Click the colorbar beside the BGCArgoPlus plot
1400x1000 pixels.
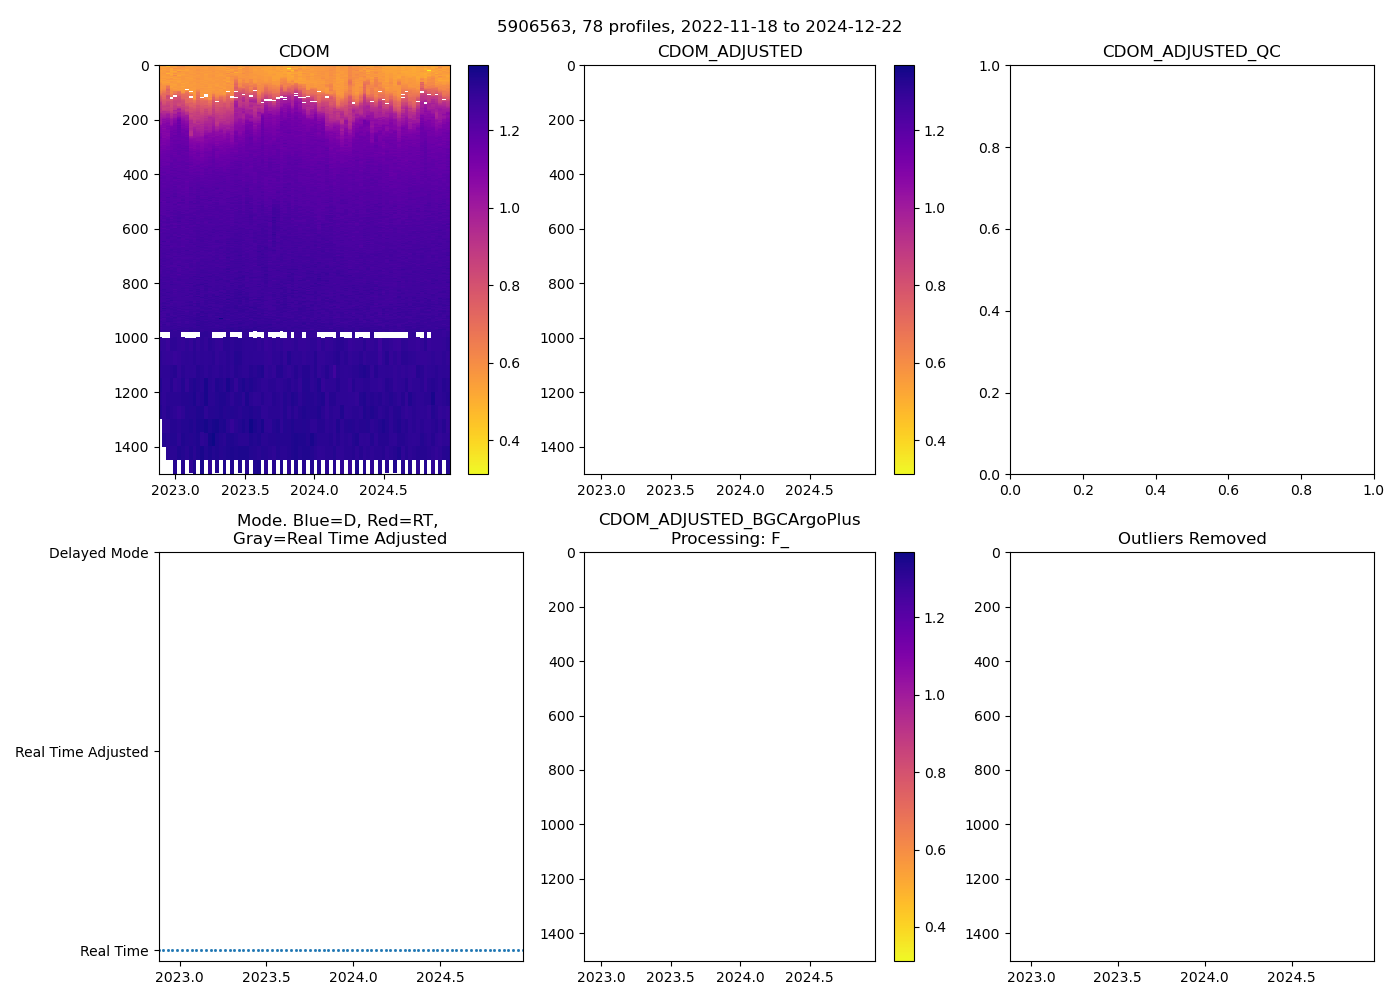tap(904, 757)
